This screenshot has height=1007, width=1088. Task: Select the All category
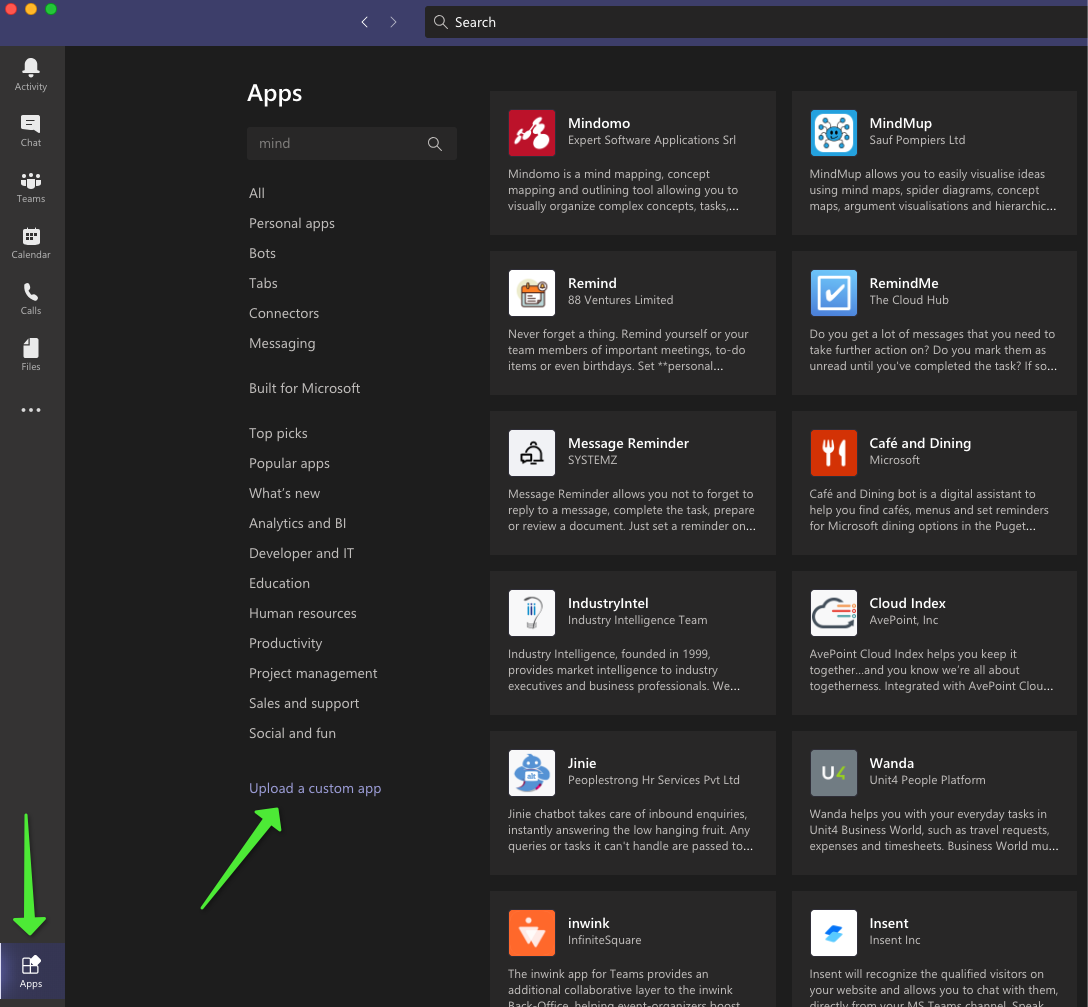[x=257, y=193]
